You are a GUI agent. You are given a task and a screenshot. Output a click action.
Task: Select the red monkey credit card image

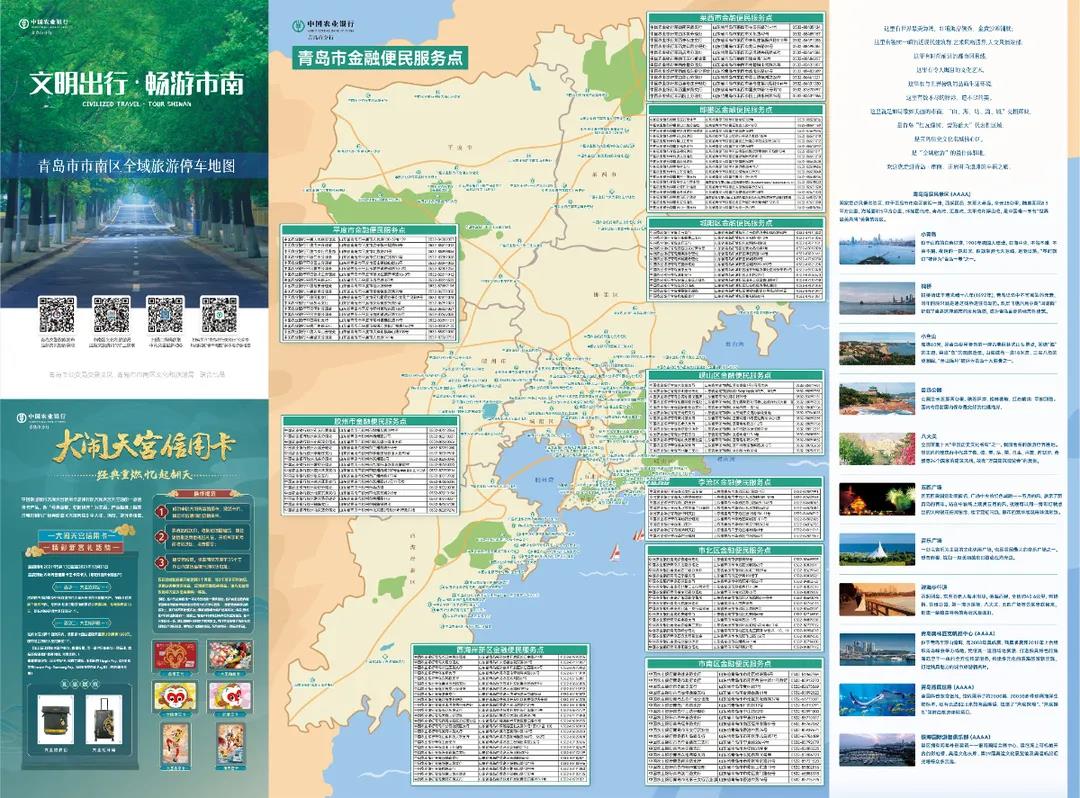175,657
